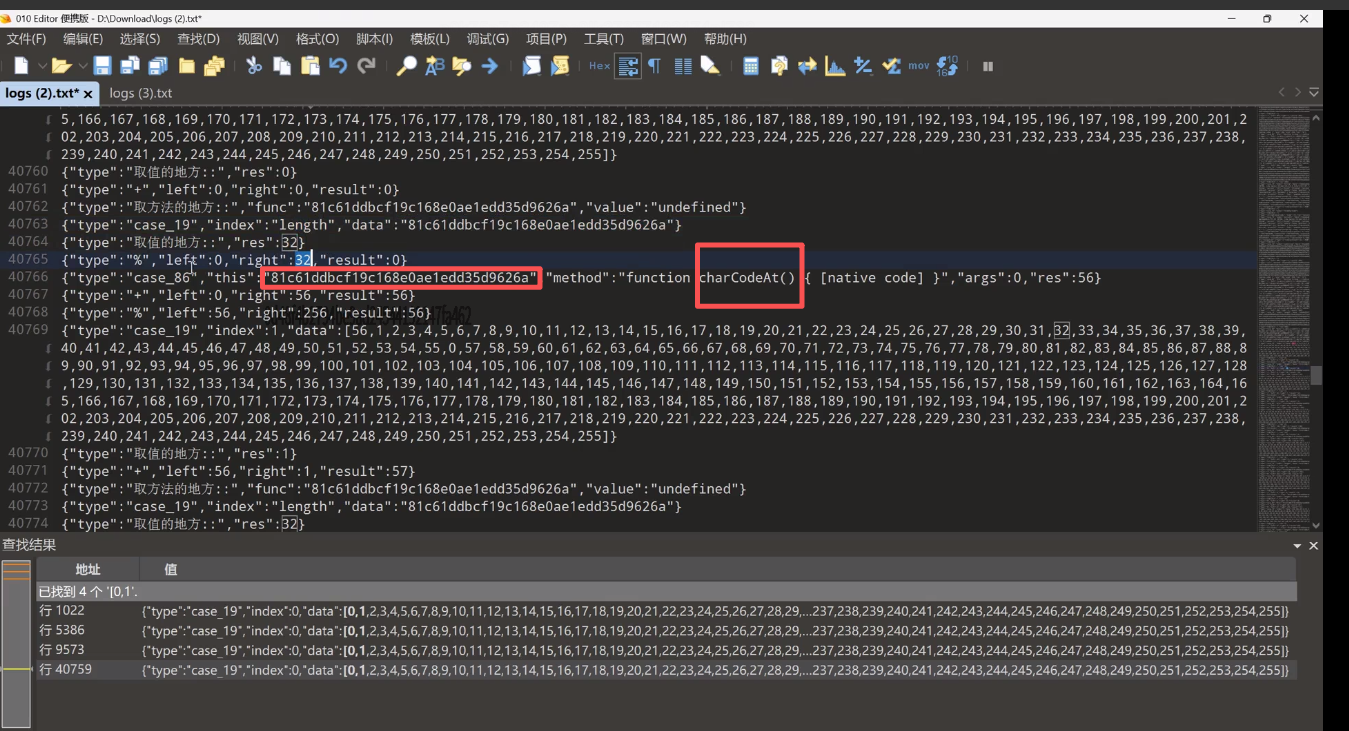The image size is (1349, 731).
Task: Click line number 40769 in gutter
Action: 28,330
